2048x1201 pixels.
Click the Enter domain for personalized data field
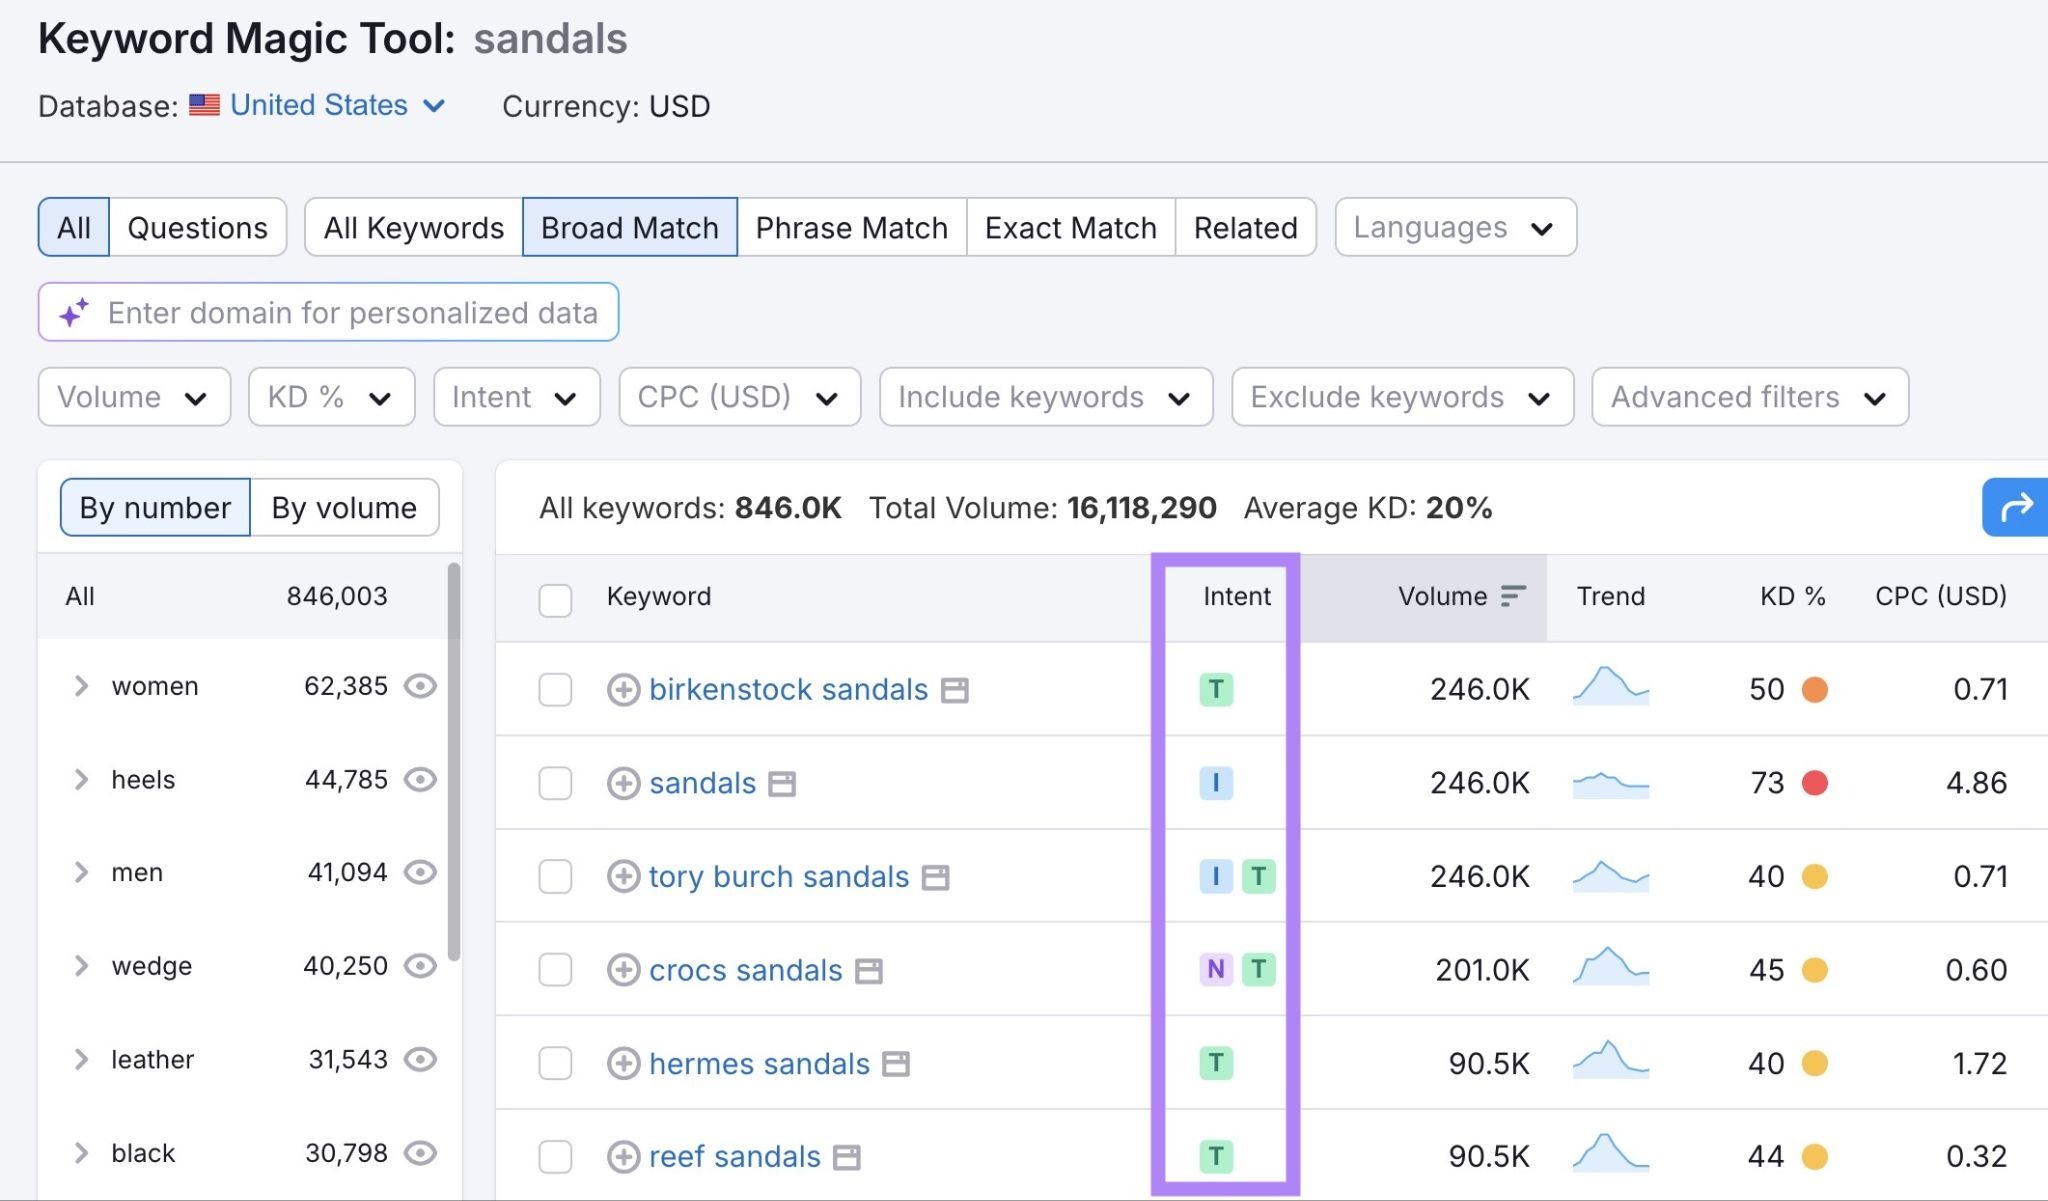pyautogui.click(x=328, y=313)
